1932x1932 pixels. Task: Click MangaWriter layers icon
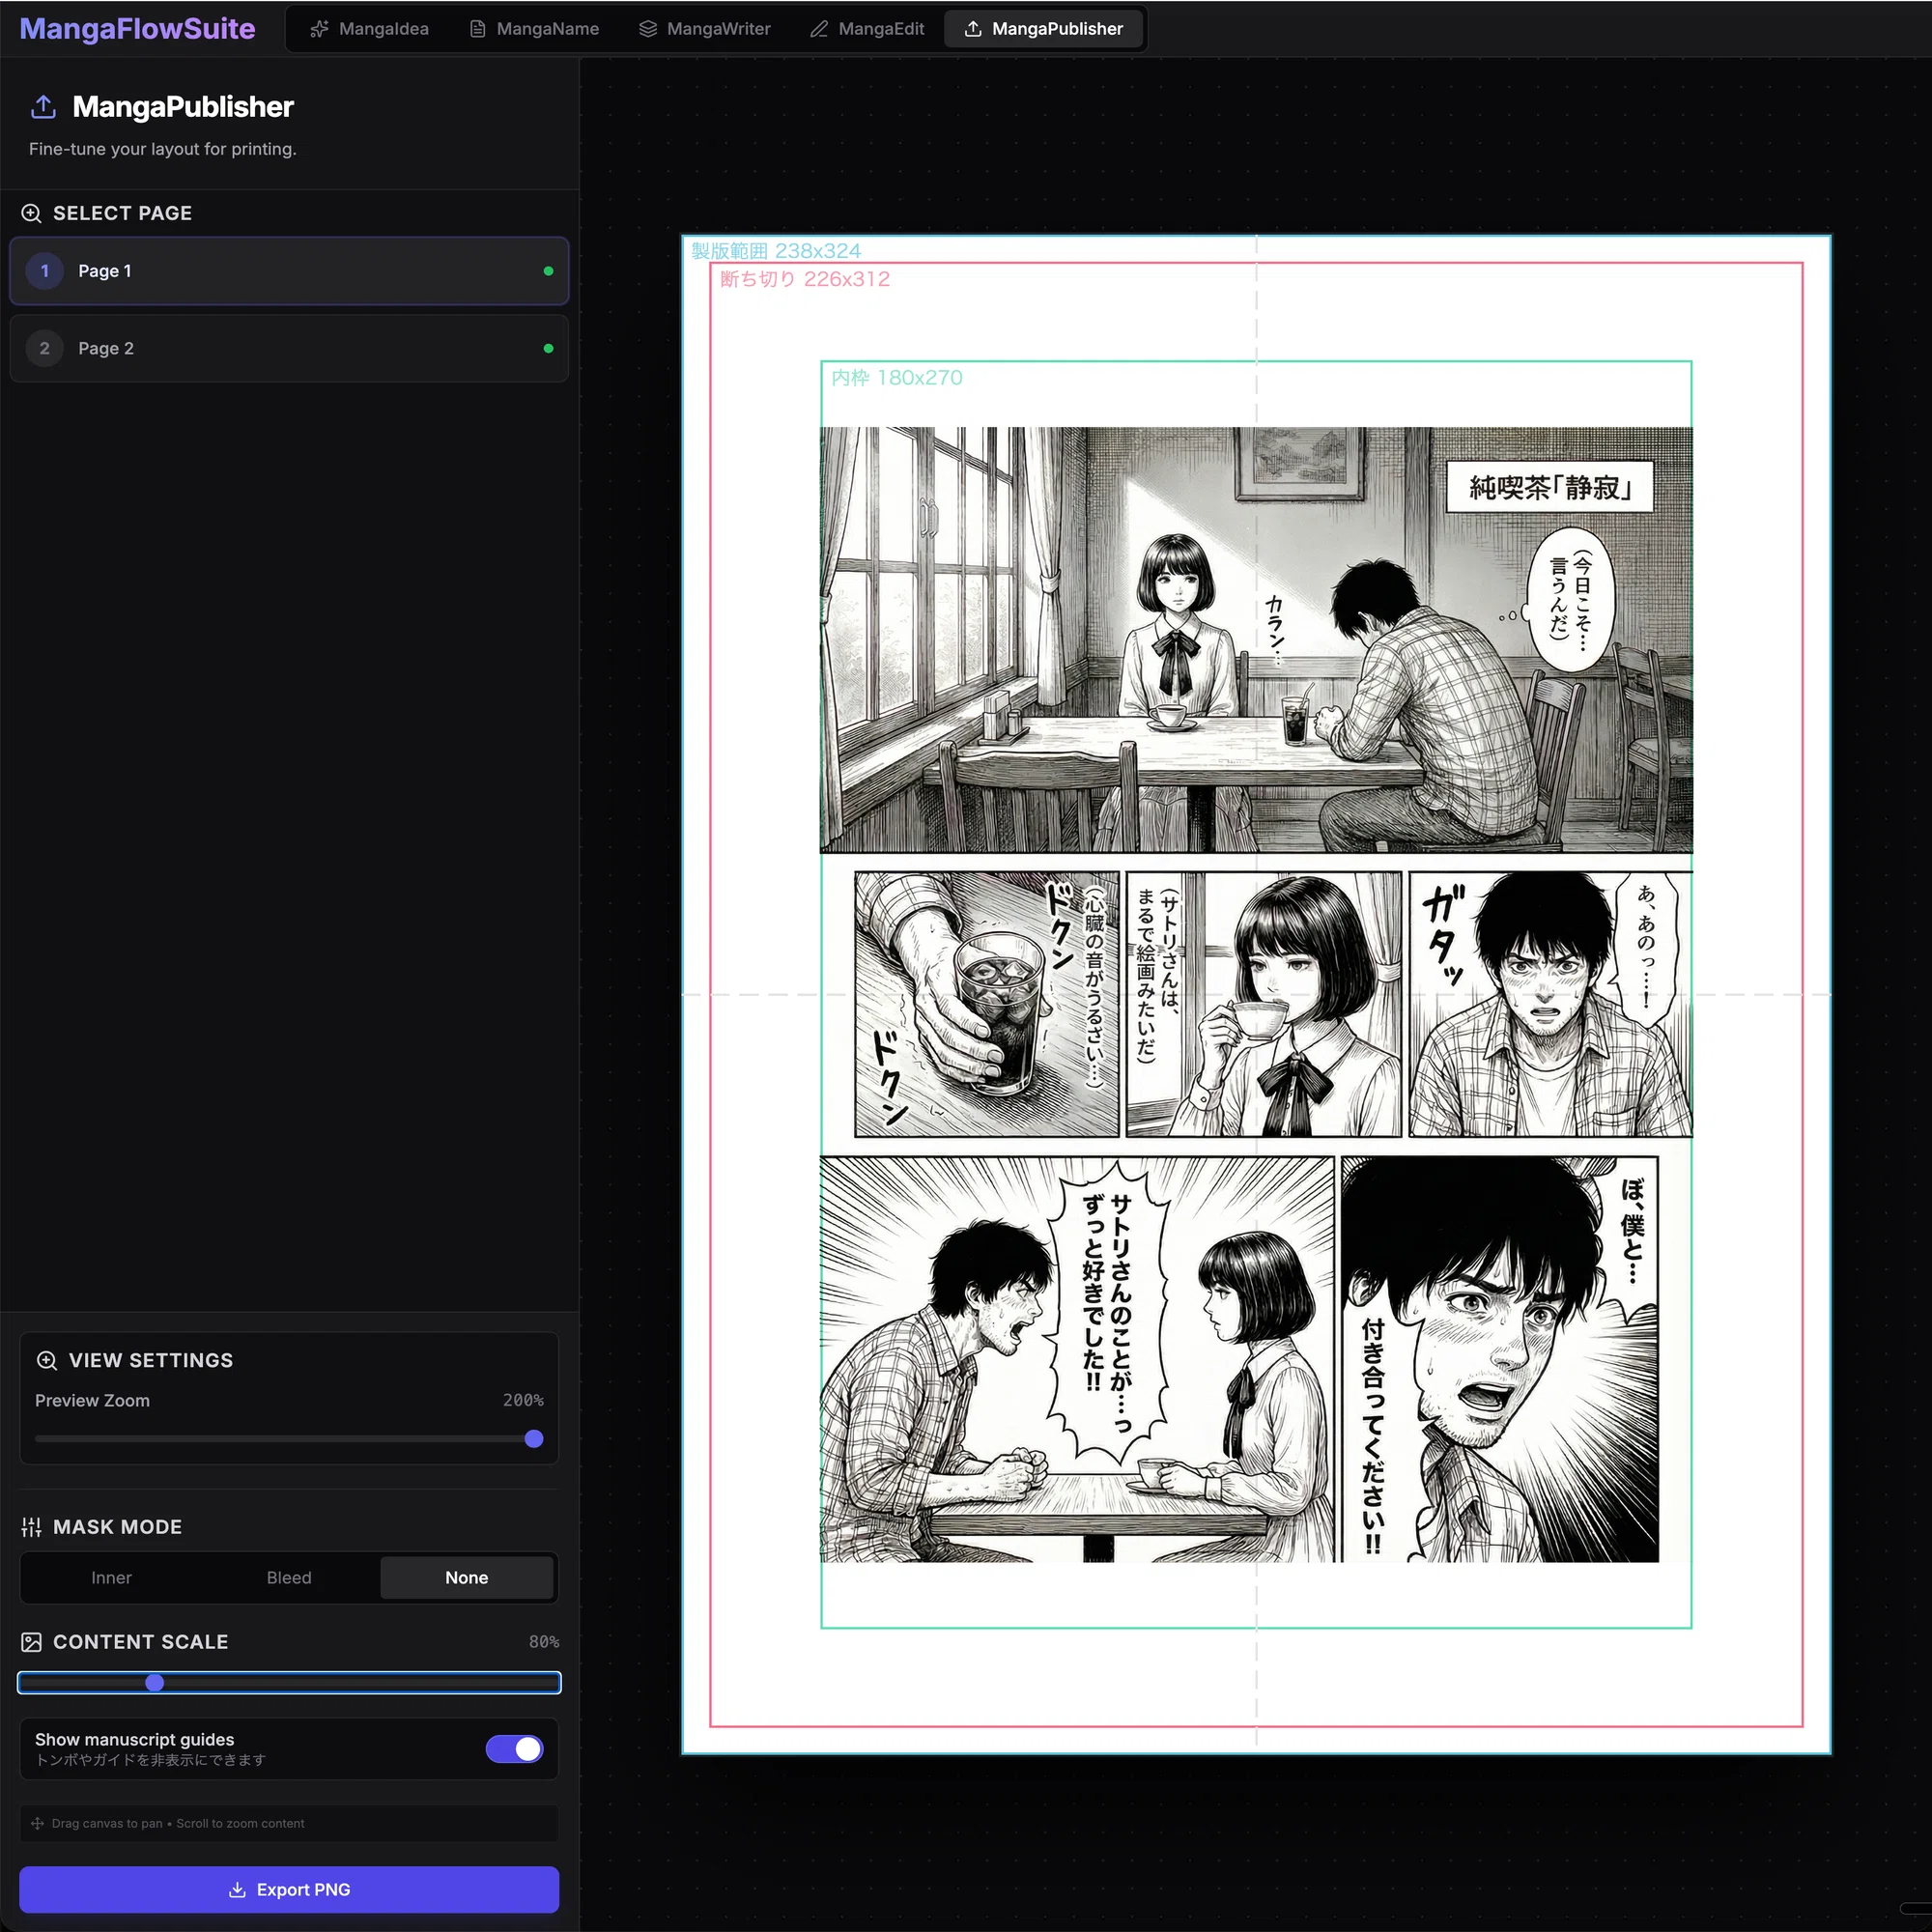(x=648, y=29)
